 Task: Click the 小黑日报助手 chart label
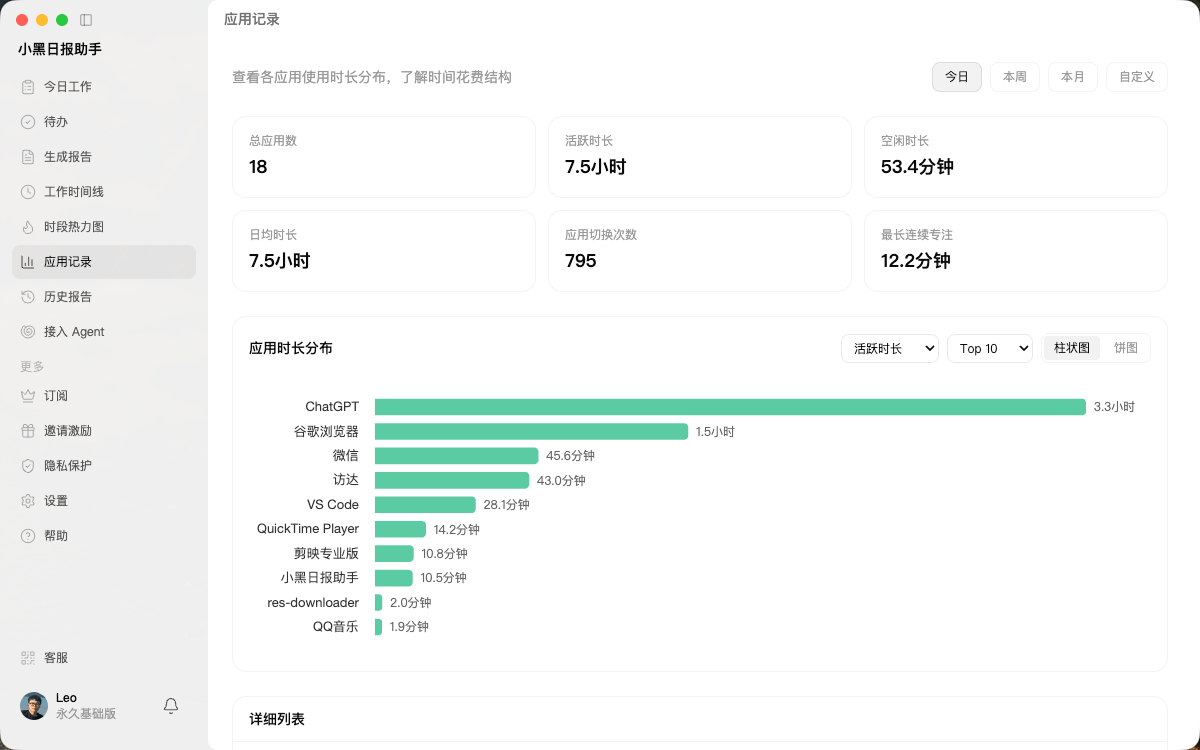click(x=319, y=578)
